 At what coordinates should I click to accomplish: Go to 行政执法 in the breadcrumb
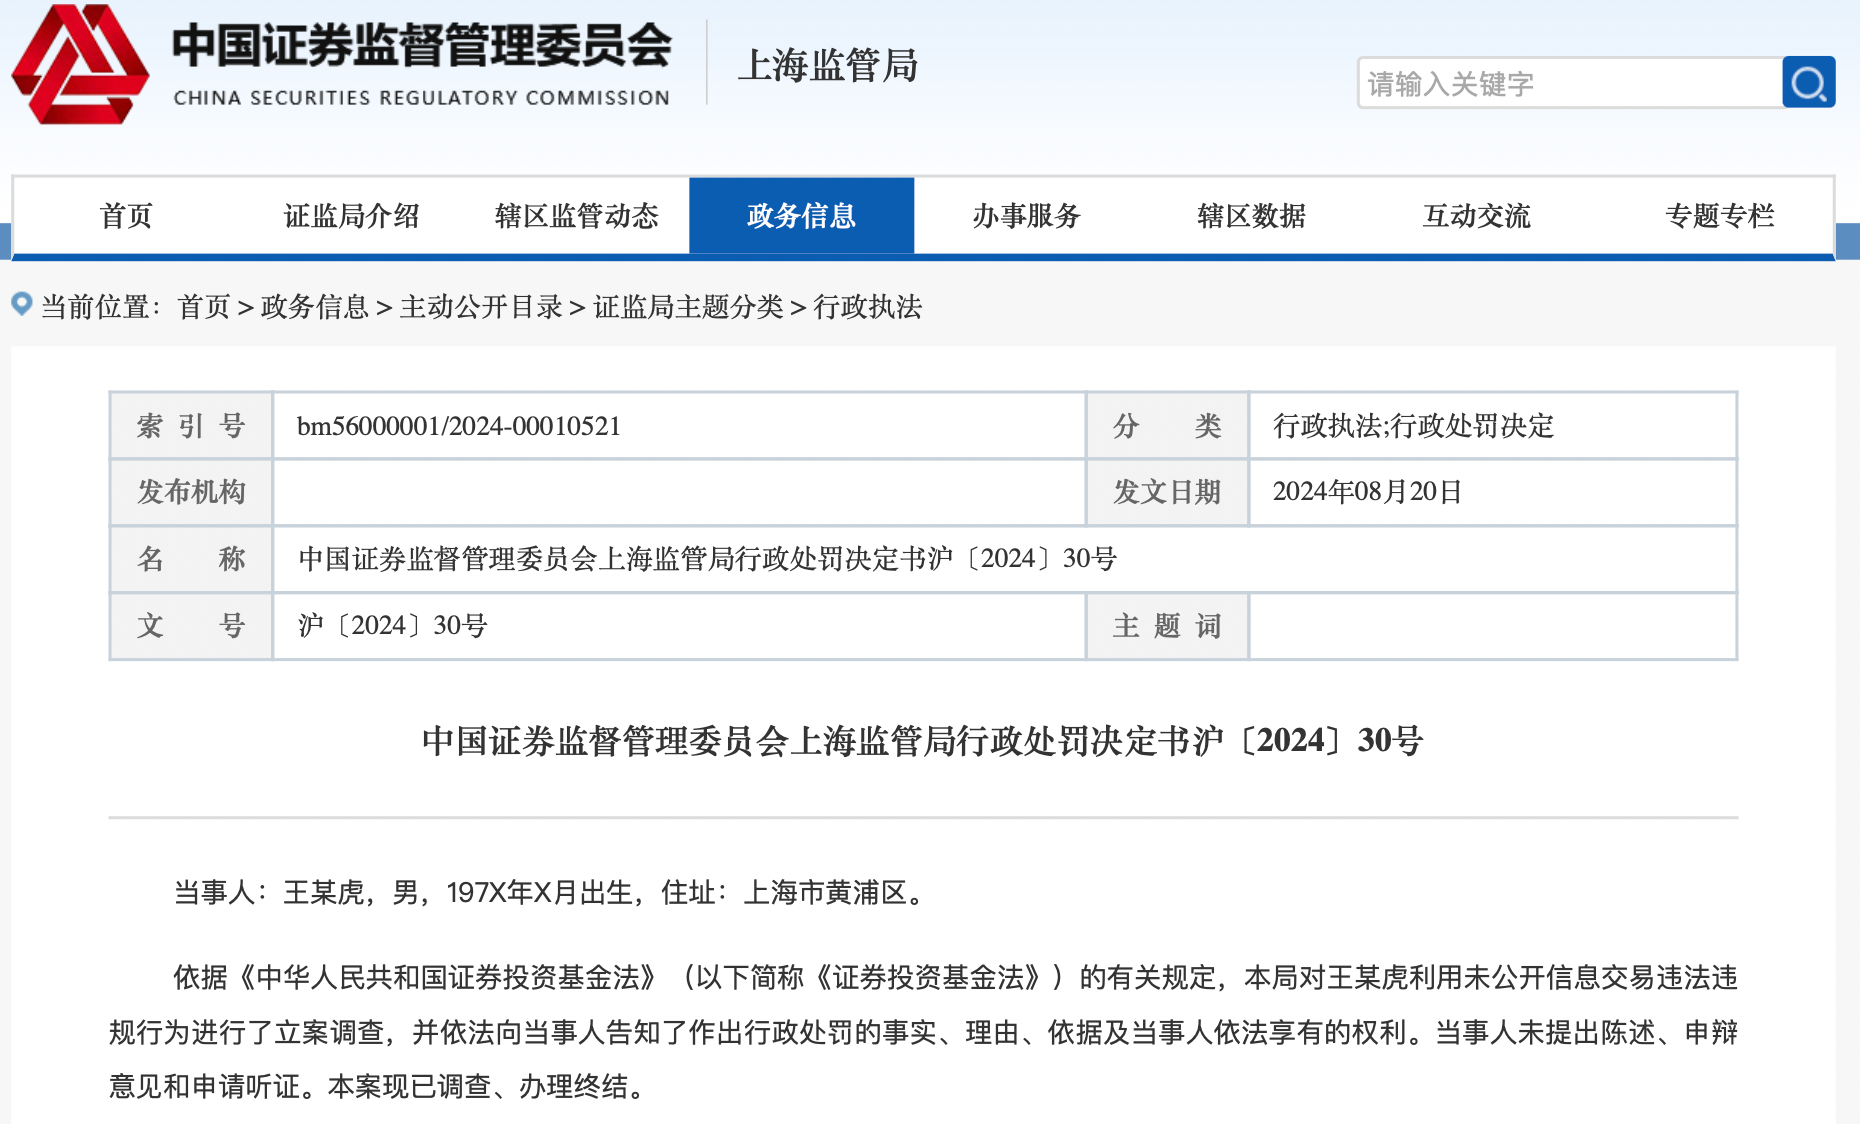[x=868, y=307]
